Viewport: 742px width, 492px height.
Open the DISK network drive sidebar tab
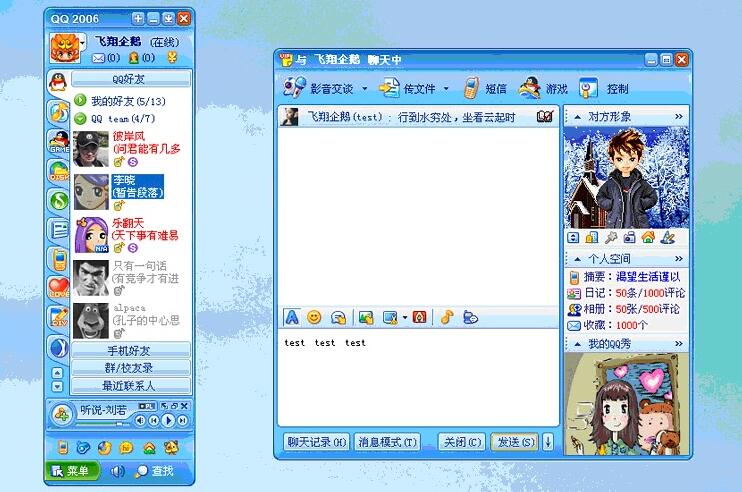(59, 171)
